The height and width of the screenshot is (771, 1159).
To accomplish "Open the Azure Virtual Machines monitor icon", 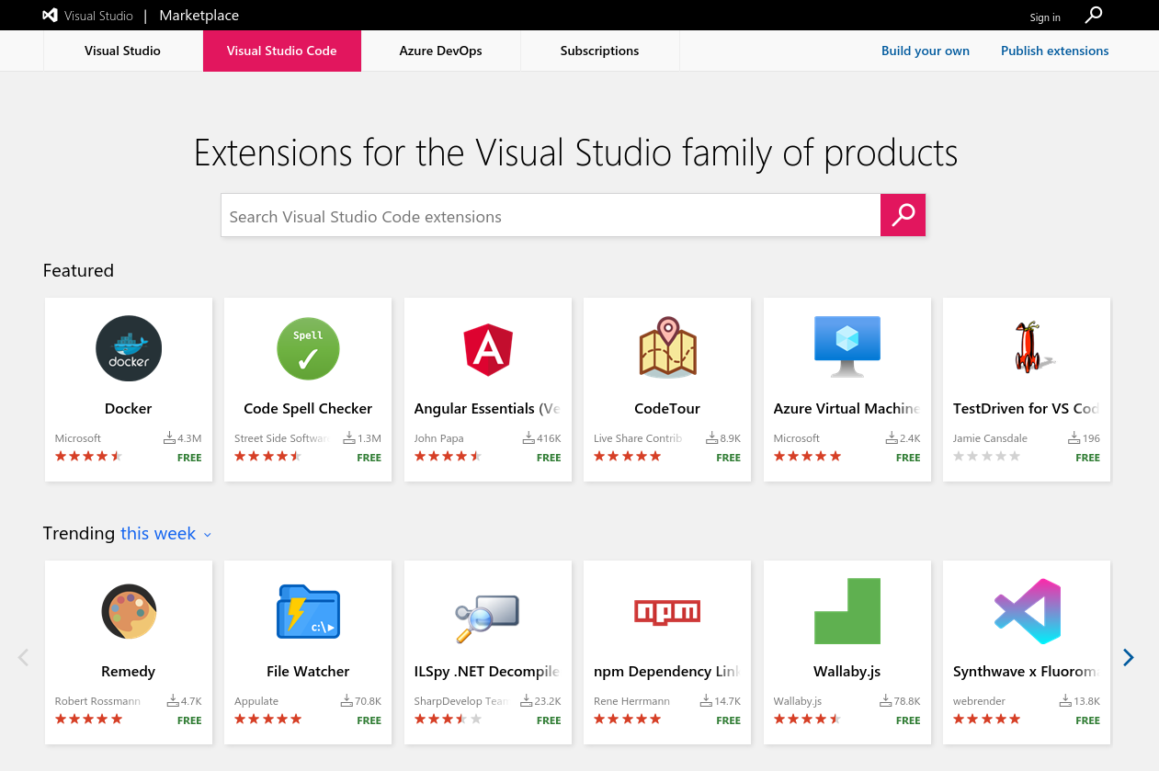I will (x=847, y=347).
